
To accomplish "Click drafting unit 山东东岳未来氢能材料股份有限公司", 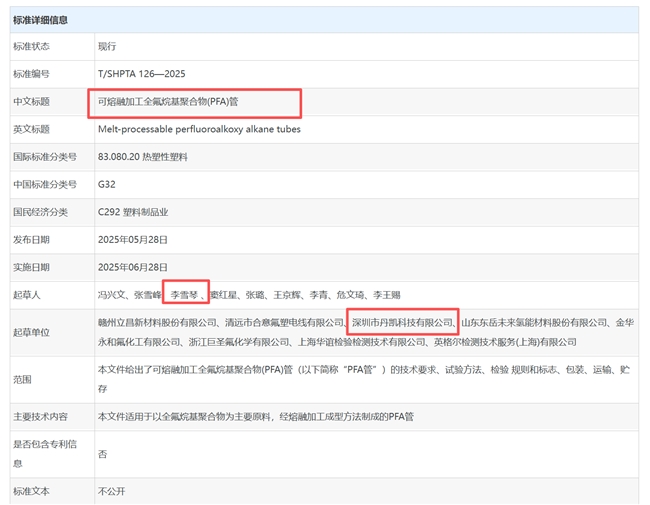I will pyautogui.click(x=534, y=323).
